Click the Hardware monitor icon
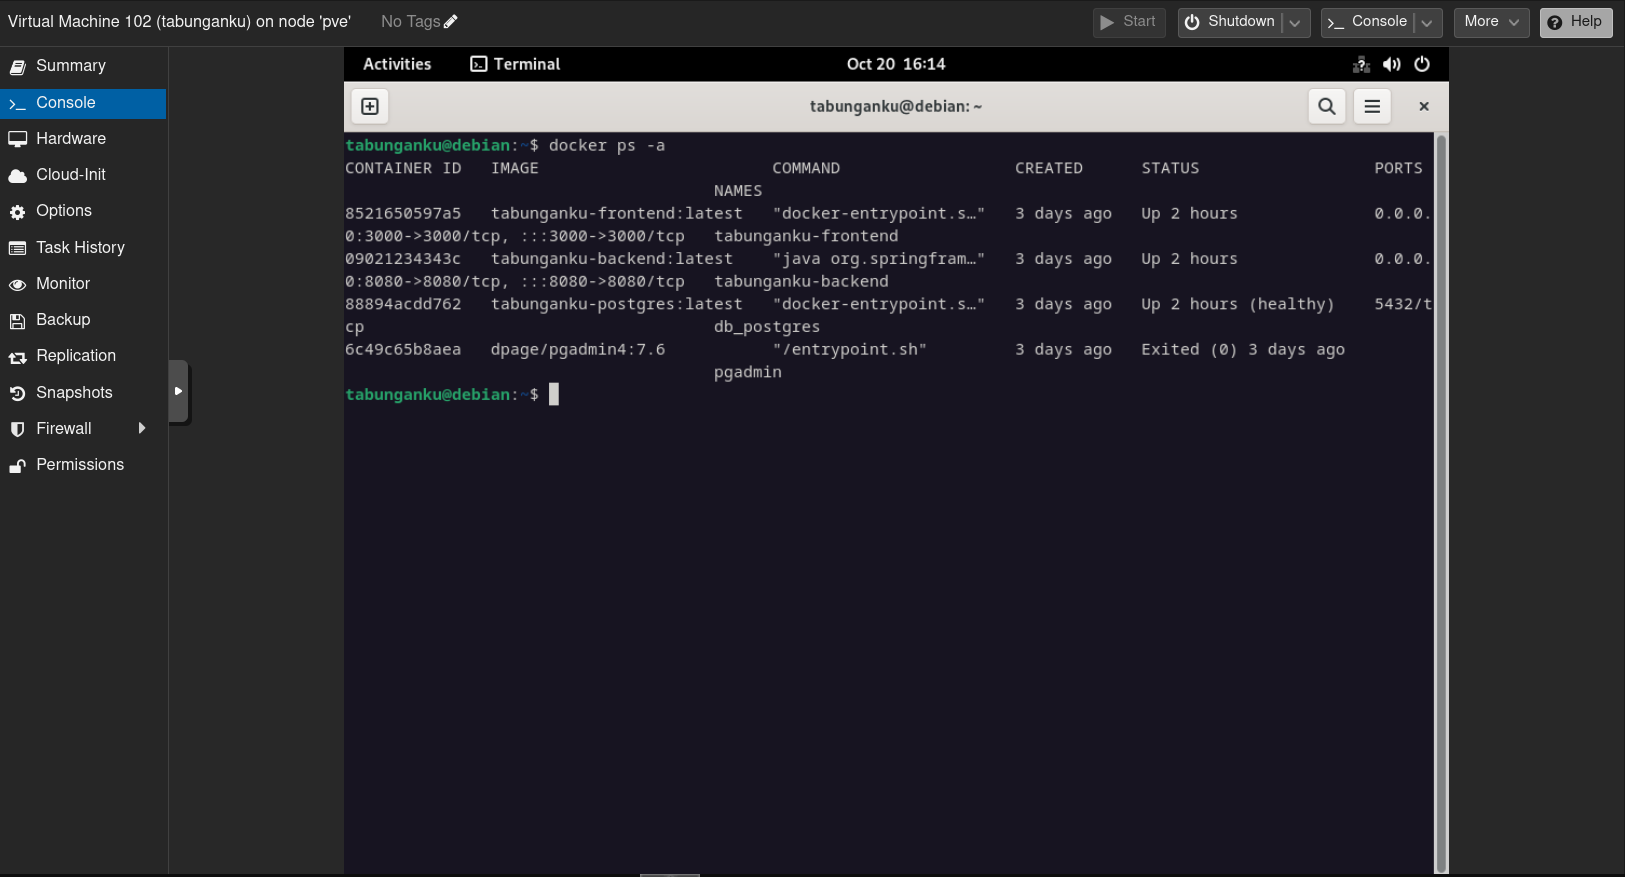The width and height of the screenshot is (1625, 877). pos(17,139)
